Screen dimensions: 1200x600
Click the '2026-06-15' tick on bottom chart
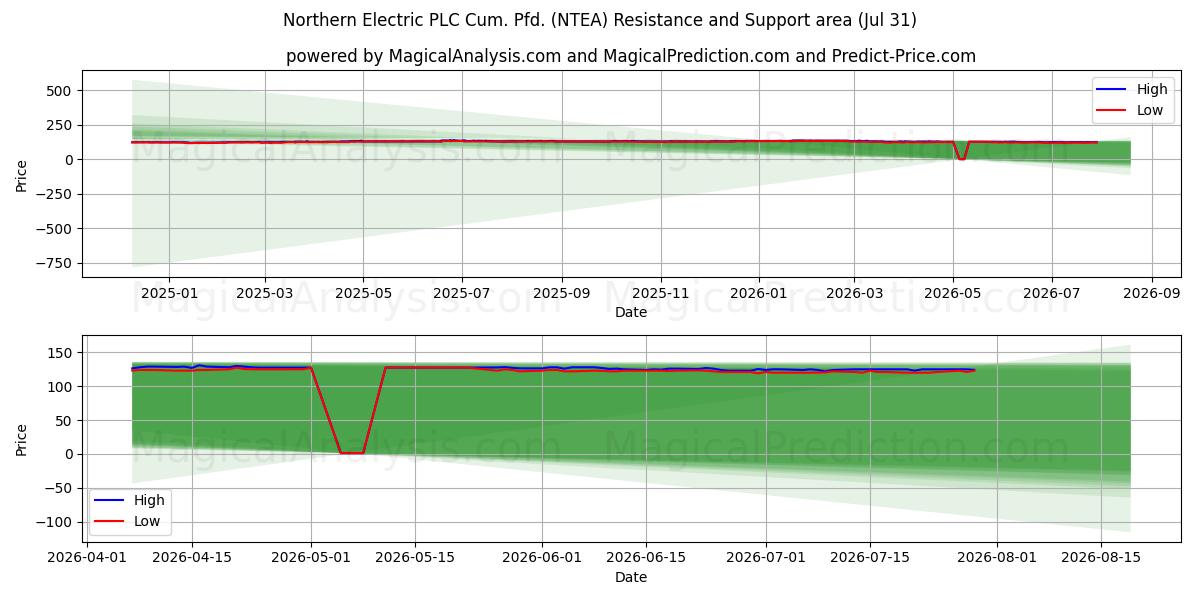coord(646,557)
